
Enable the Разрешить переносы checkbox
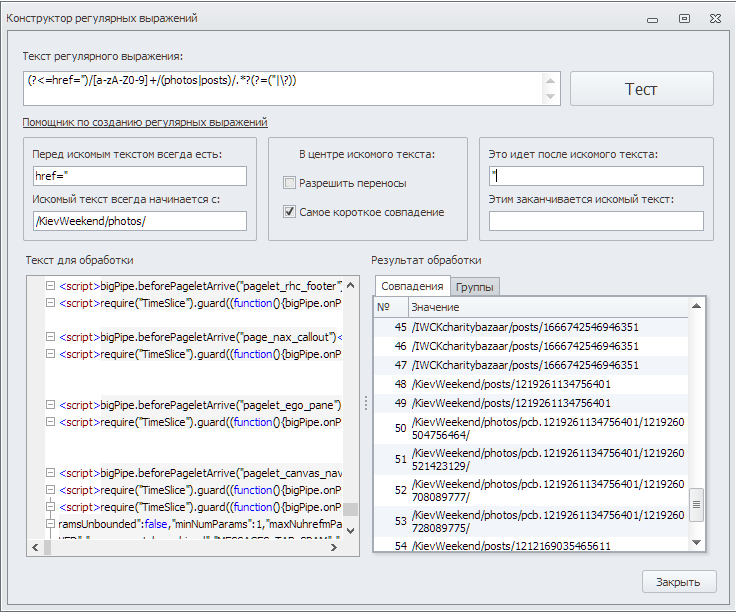pos(290,183)
